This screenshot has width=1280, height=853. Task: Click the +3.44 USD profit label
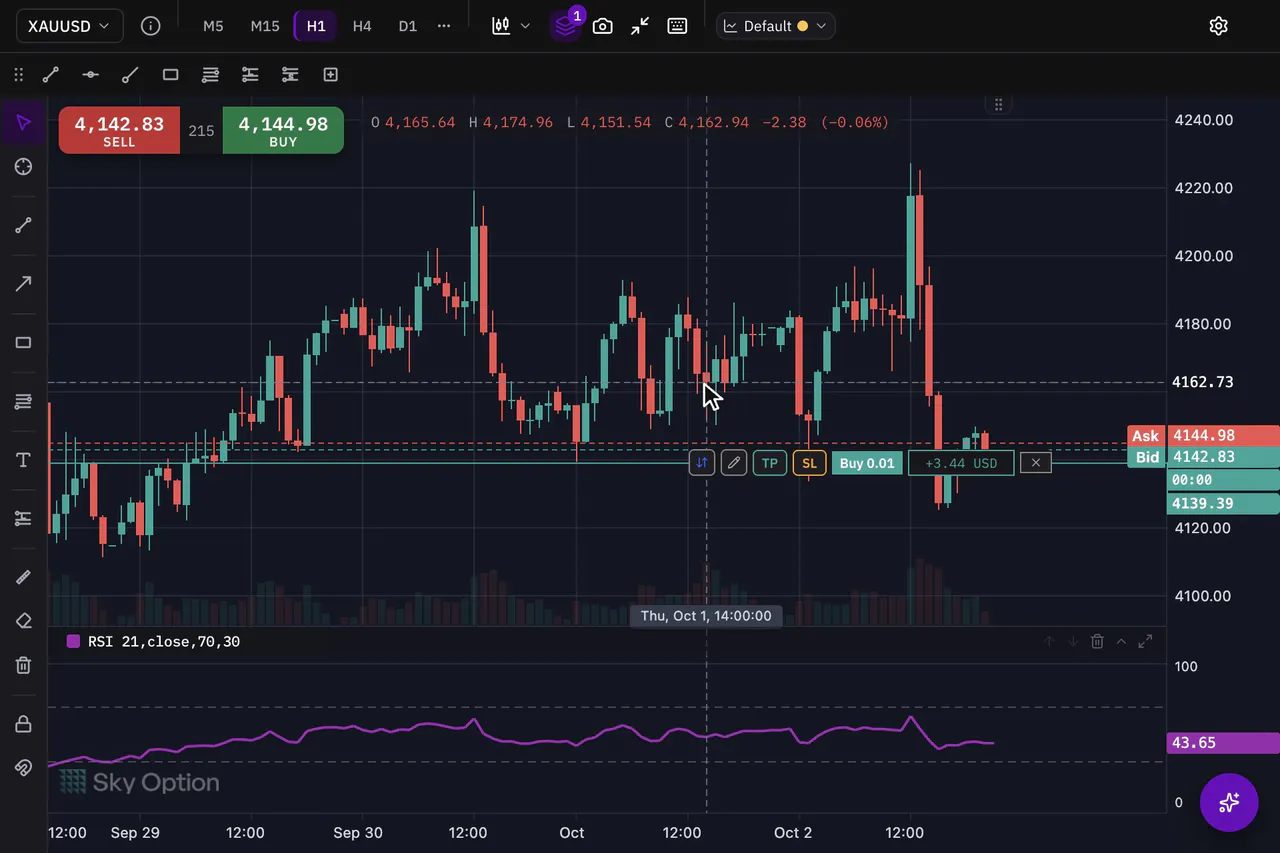tap(961, 463)
